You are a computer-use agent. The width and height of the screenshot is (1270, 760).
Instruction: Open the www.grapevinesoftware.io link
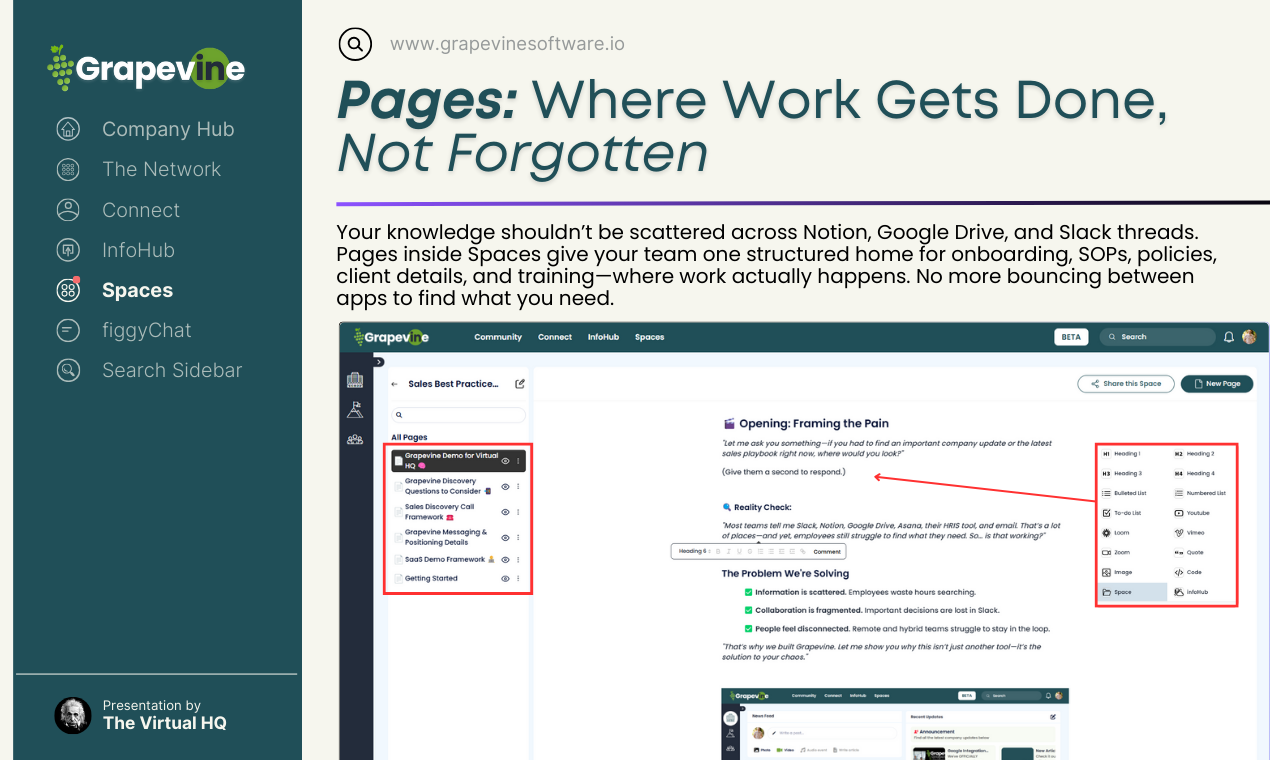(x=507, y=44)
